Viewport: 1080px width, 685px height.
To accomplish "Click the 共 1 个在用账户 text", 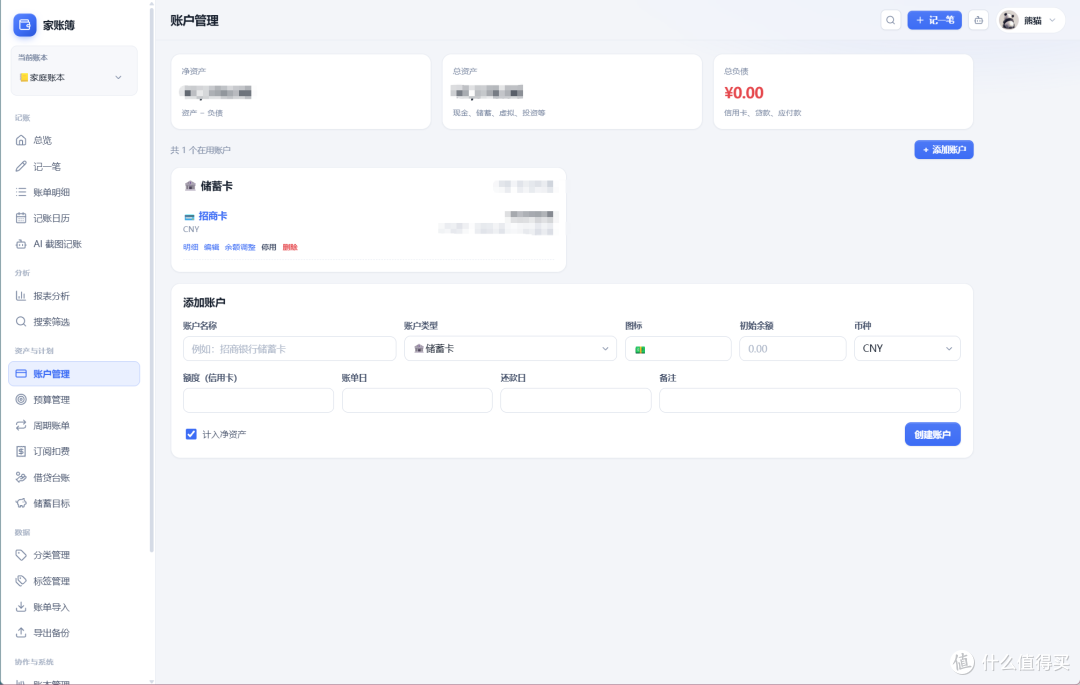I will click(x=200, y=150).
